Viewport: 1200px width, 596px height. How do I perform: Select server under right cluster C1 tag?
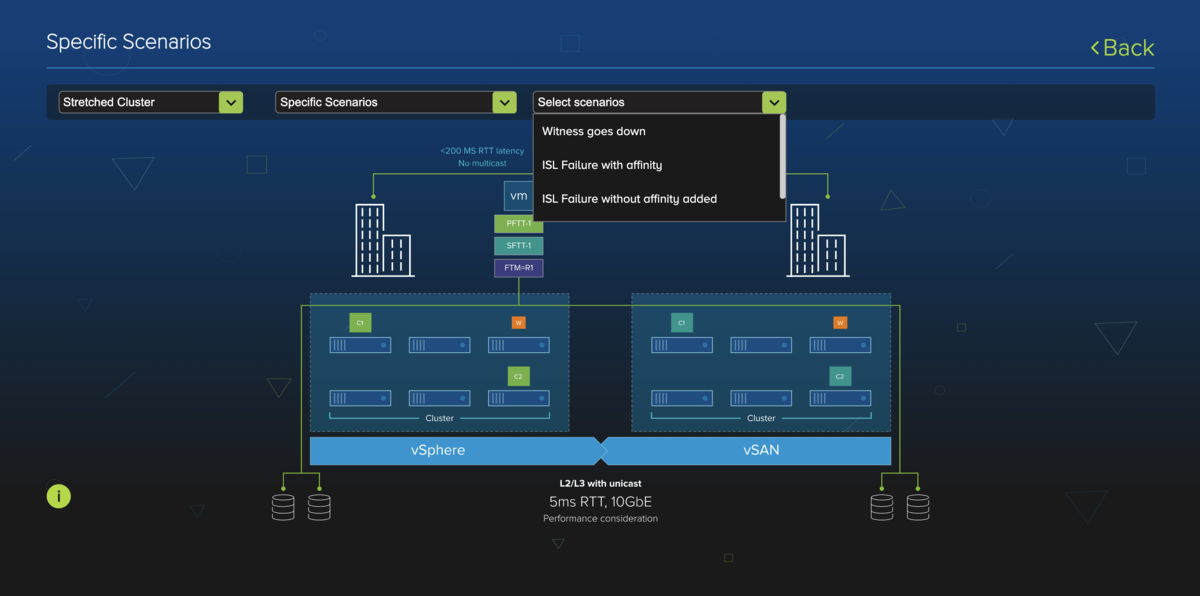click(682, 345)
